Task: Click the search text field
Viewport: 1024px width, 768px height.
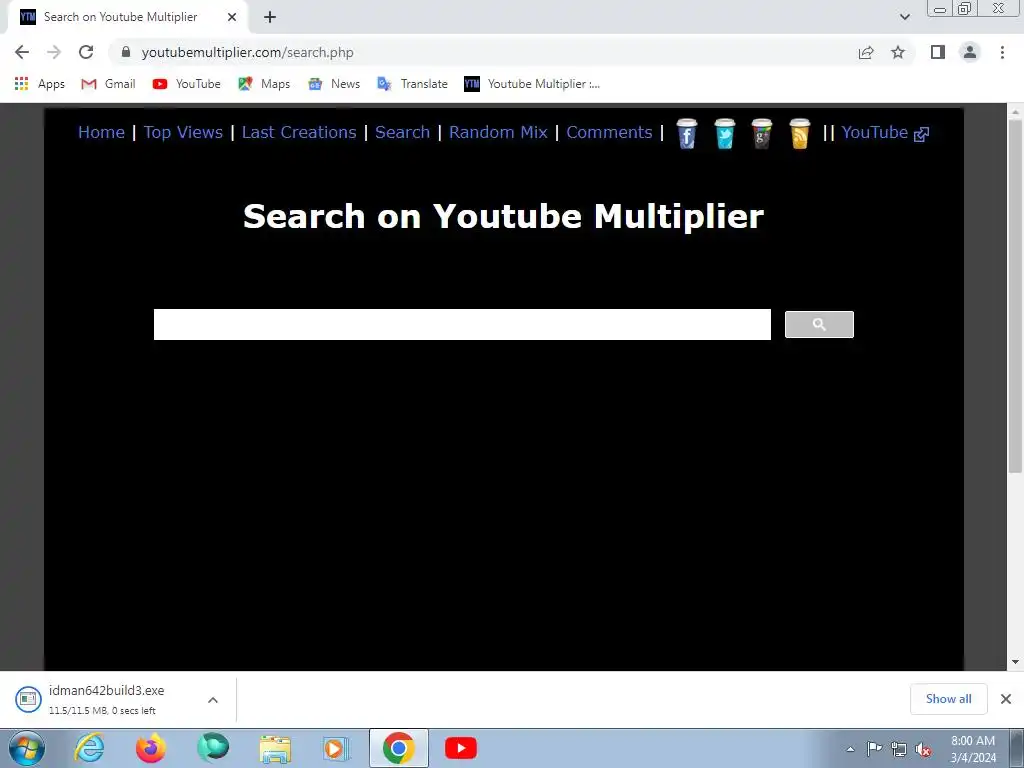Action: click(x=462, y=325)
